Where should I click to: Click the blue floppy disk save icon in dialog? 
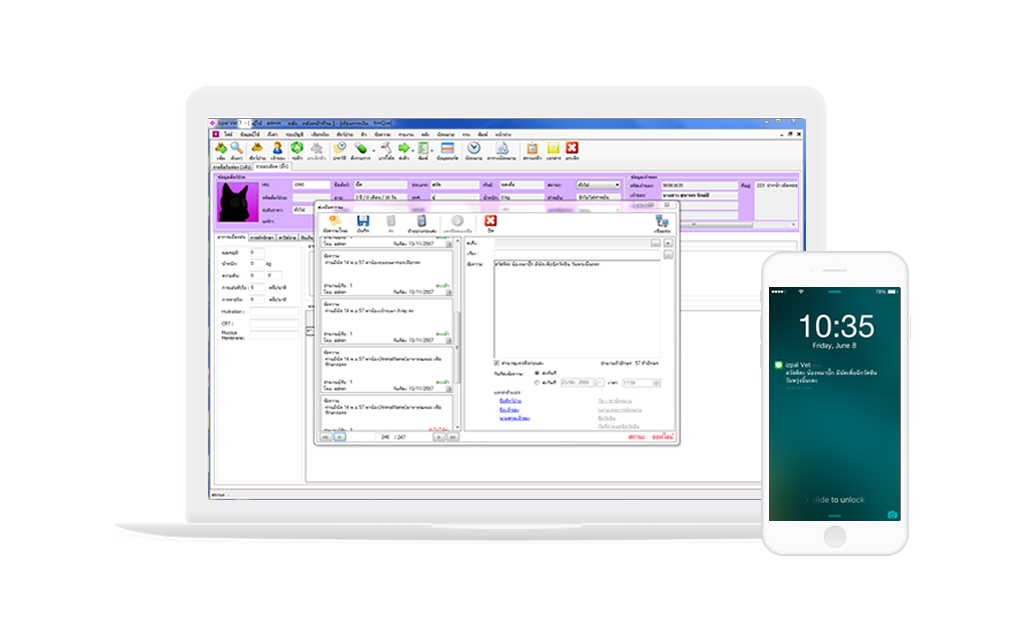[363, 221]
